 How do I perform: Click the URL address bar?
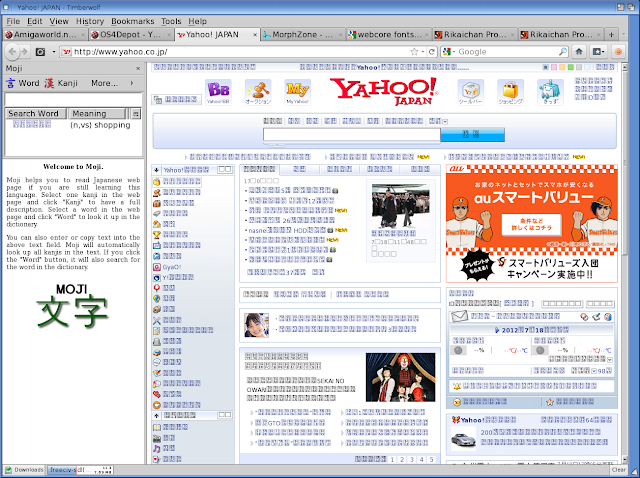(x=241, y=52)
